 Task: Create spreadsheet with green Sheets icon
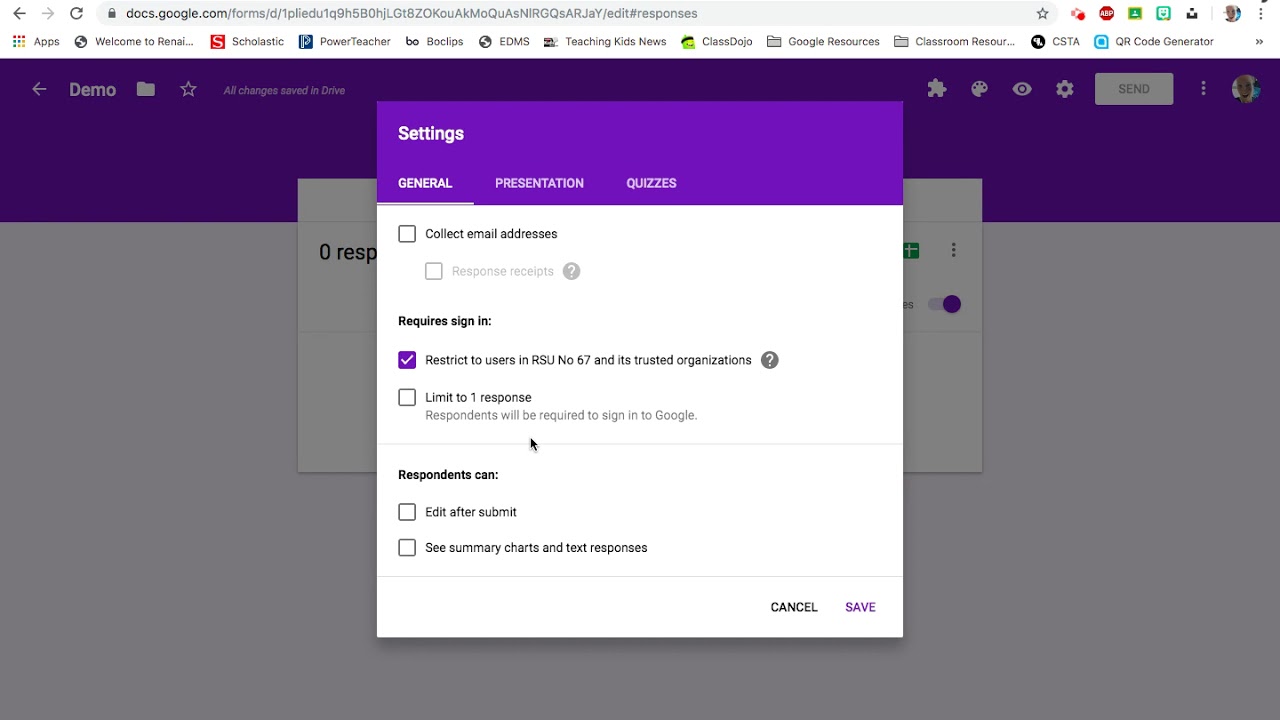(911, 251)
